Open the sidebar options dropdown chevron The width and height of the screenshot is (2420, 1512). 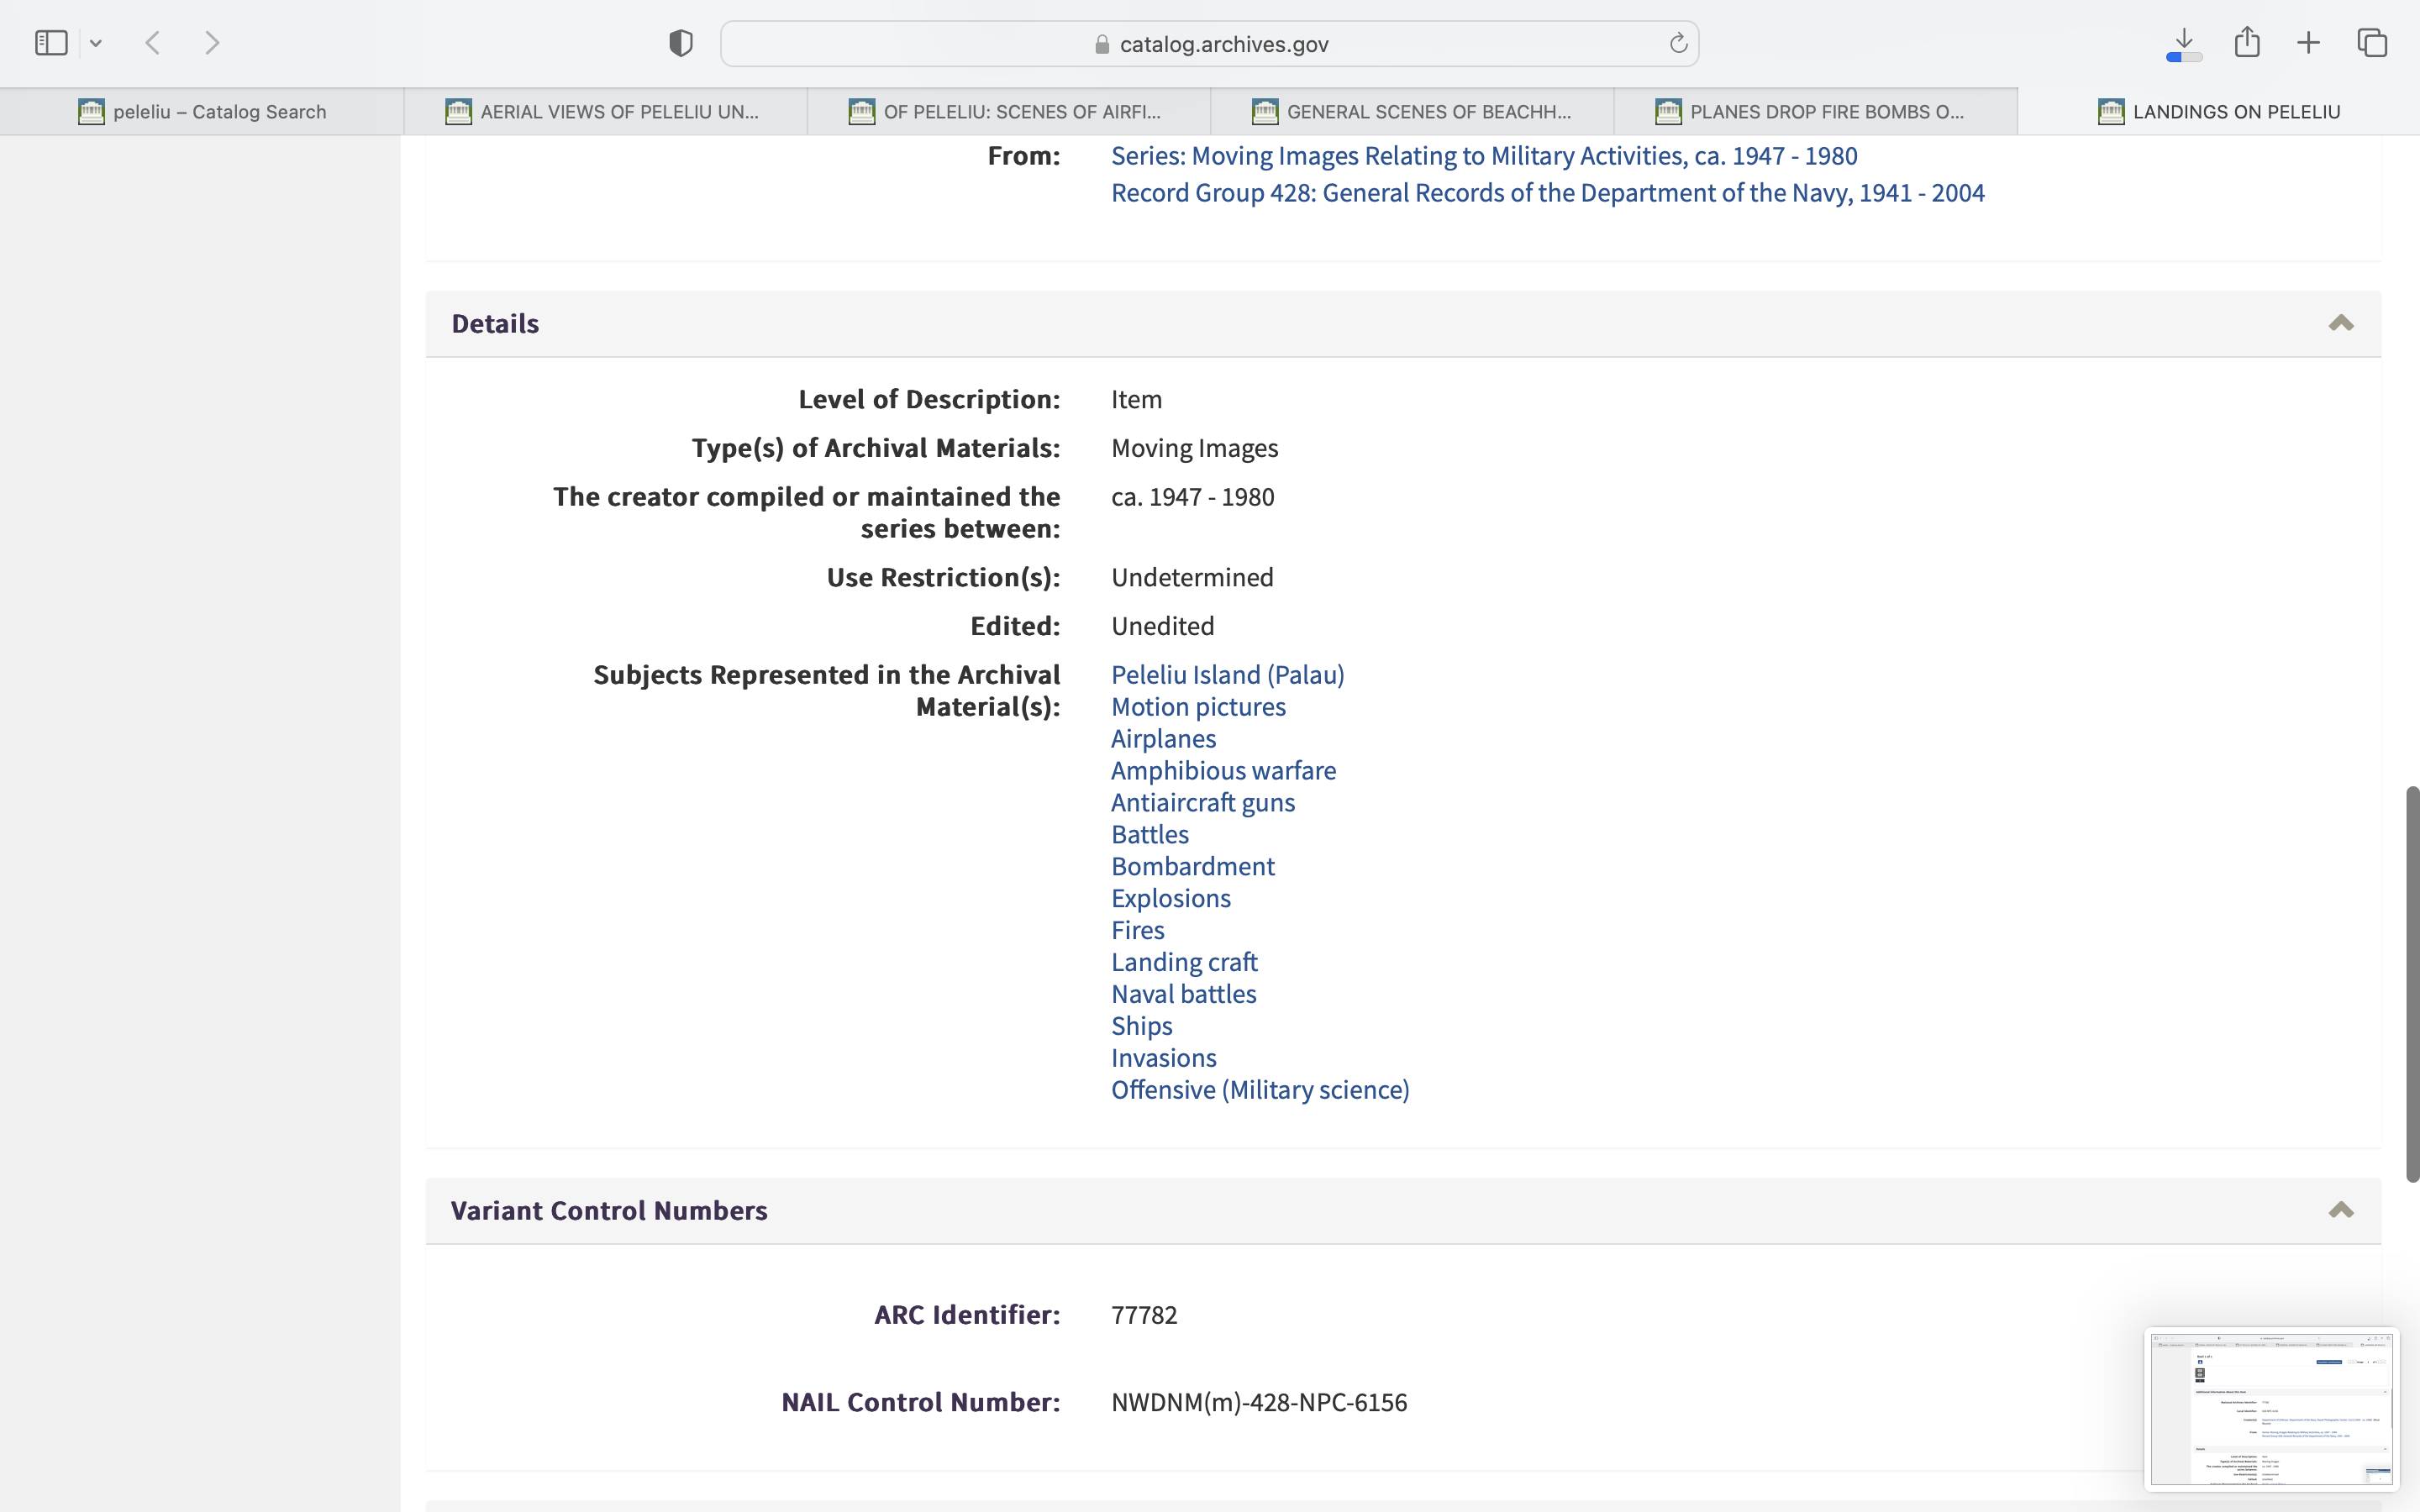96,43
